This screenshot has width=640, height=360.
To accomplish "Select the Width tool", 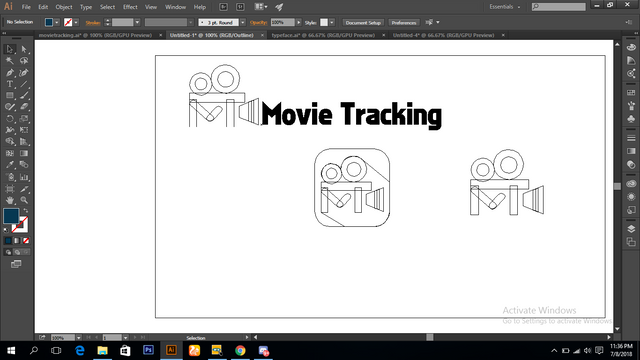I will [x=10, y=130].
